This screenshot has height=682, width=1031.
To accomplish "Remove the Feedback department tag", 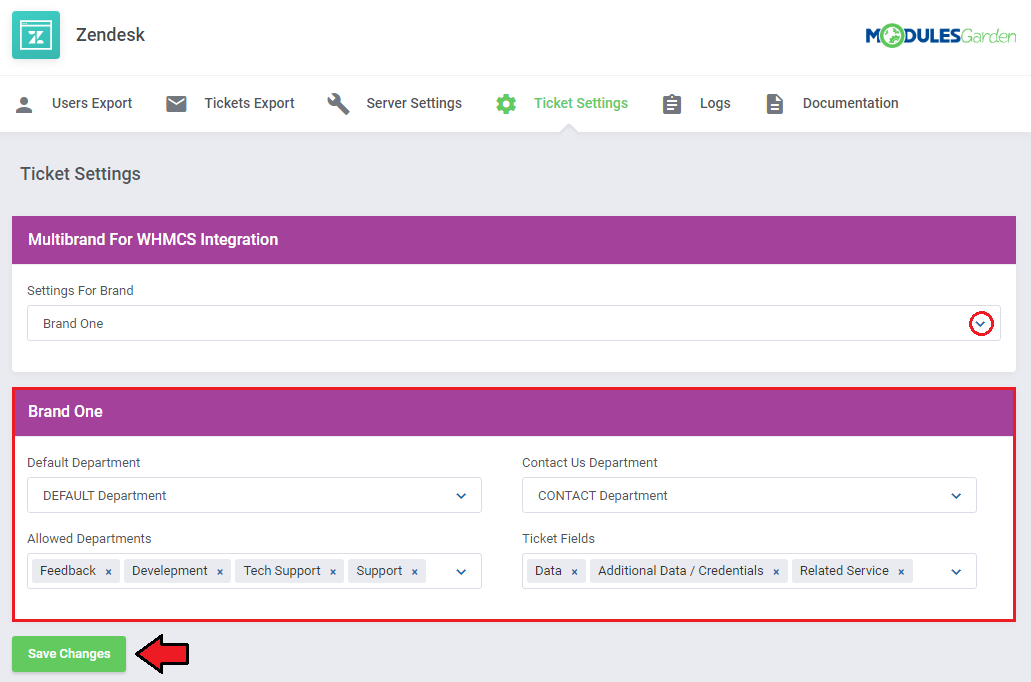I will click(x=108, y=572).
